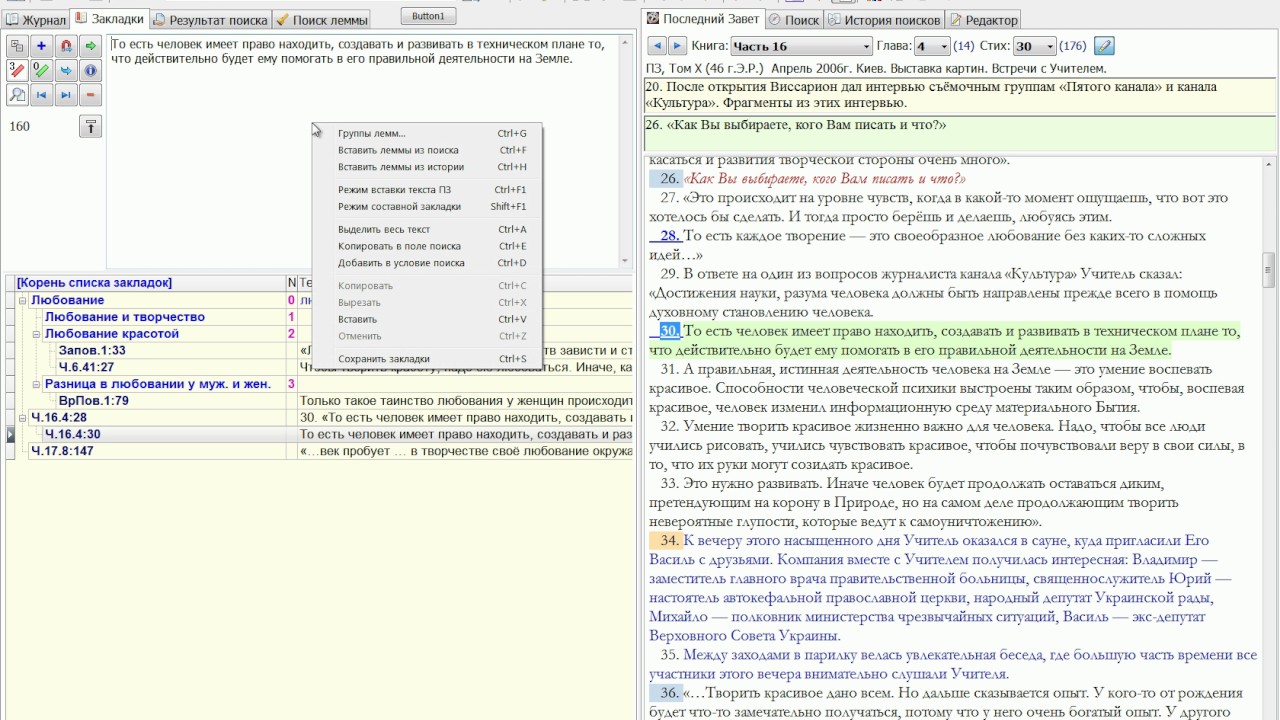Click the pencil edit icon in reader toolbar
The width and height of the screenshot is (1280, 720).
[1104, 46]
